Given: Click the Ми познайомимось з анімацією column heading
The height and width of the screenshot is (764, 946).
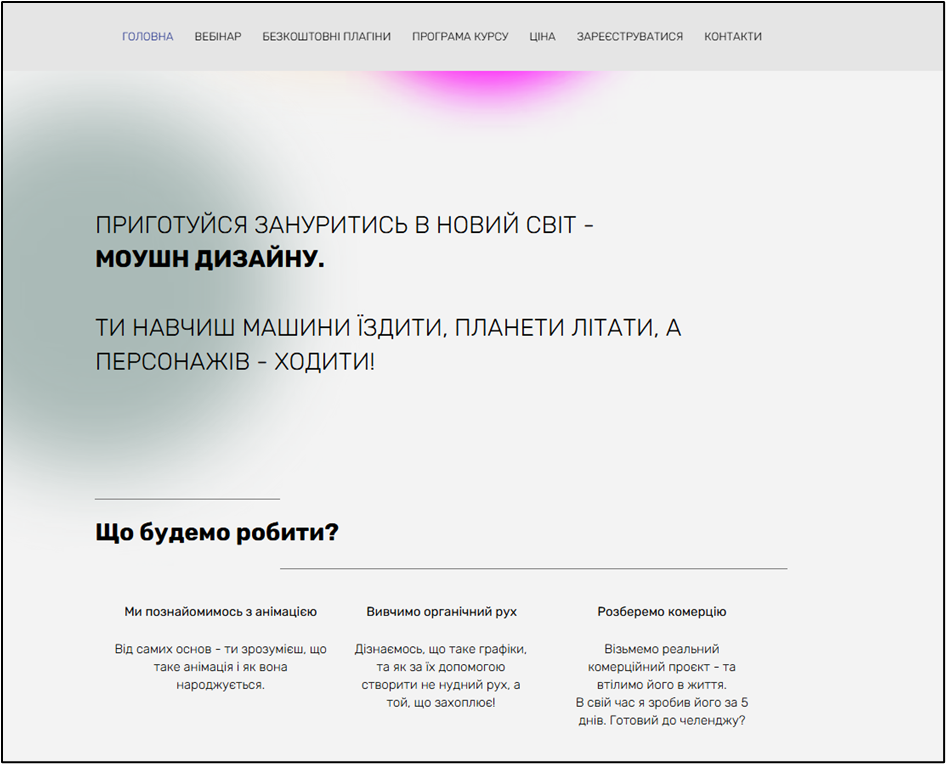Looking at the screenshot, I should [219, 611].
